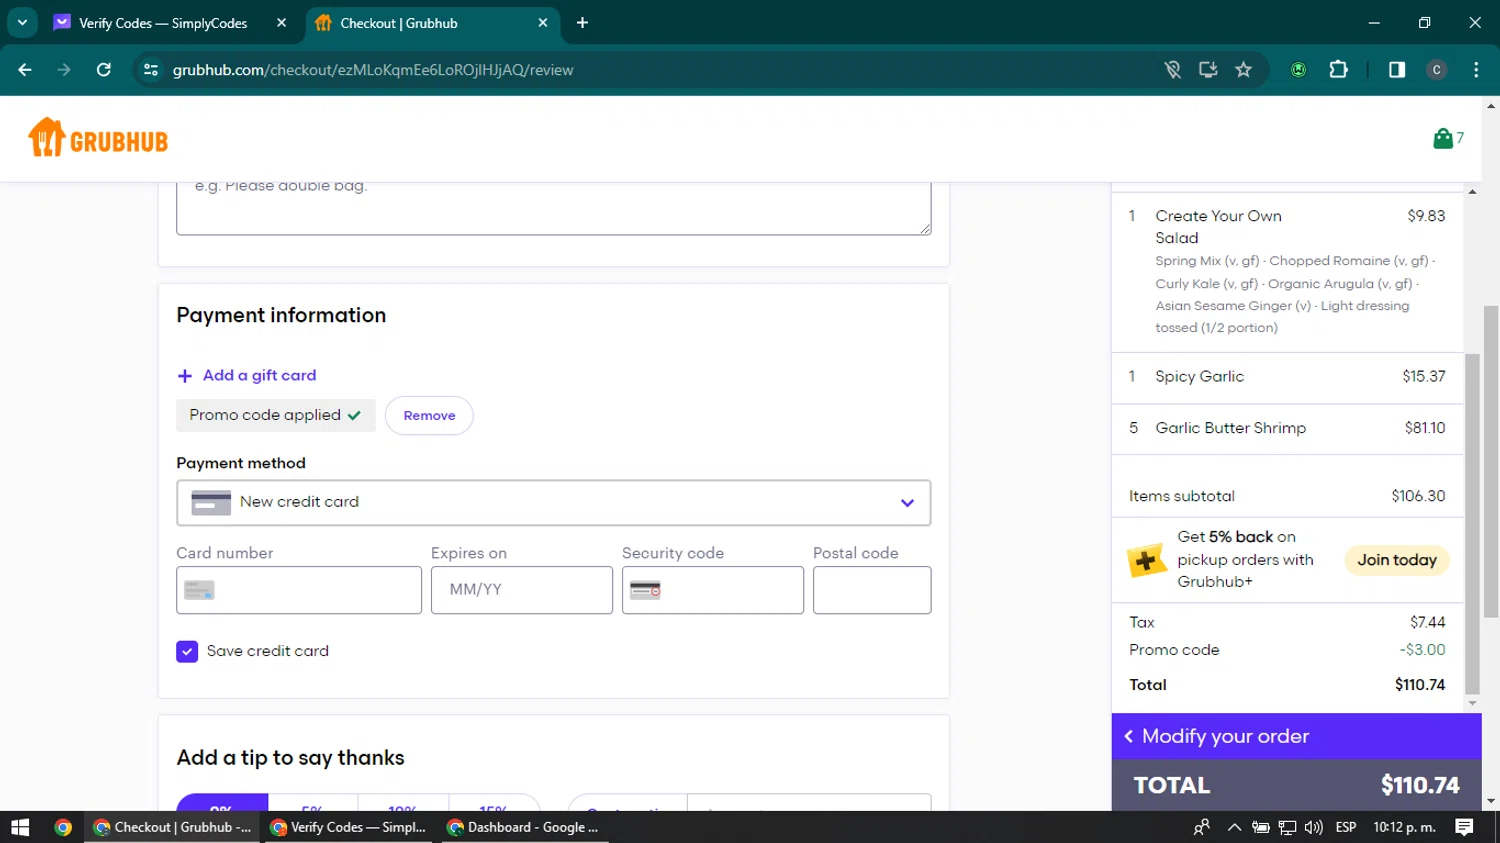Open the Chrome taskbar icon

(63, 827)
